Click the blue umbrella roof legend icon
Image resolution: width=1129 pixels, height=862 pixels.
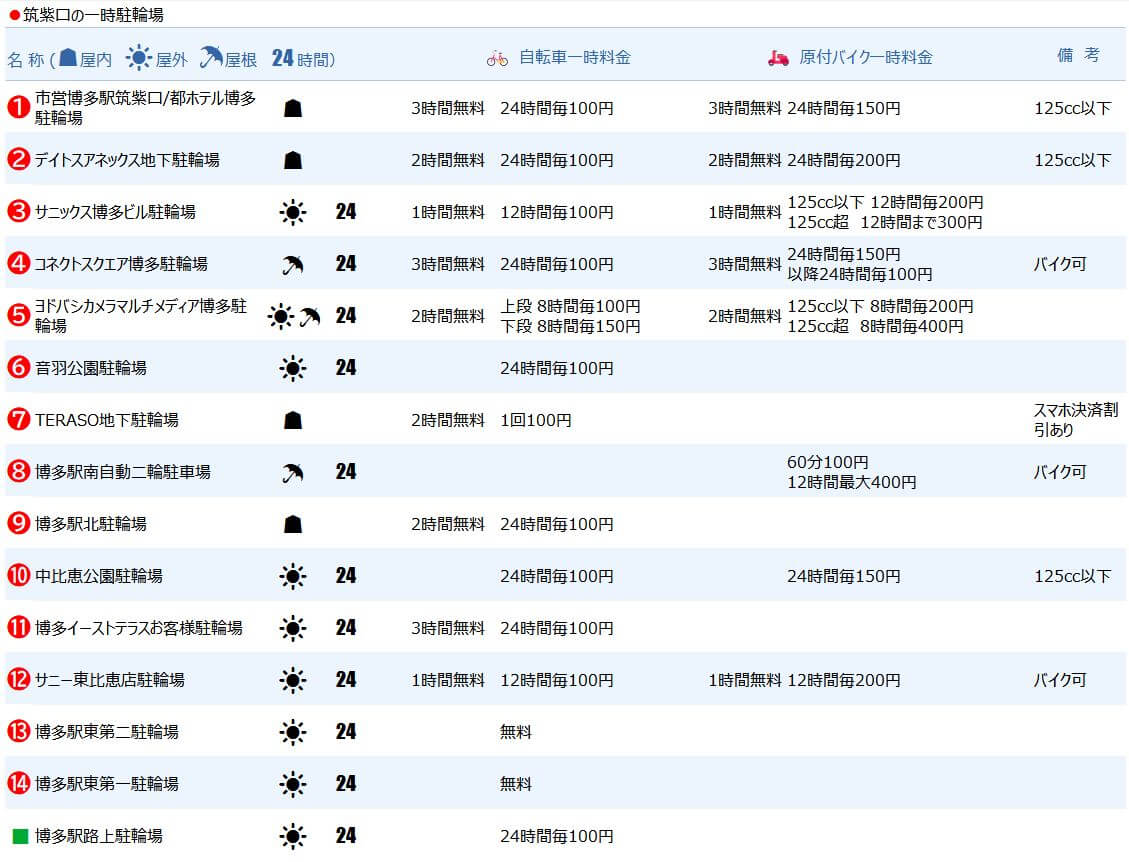[x=210, y=57]
